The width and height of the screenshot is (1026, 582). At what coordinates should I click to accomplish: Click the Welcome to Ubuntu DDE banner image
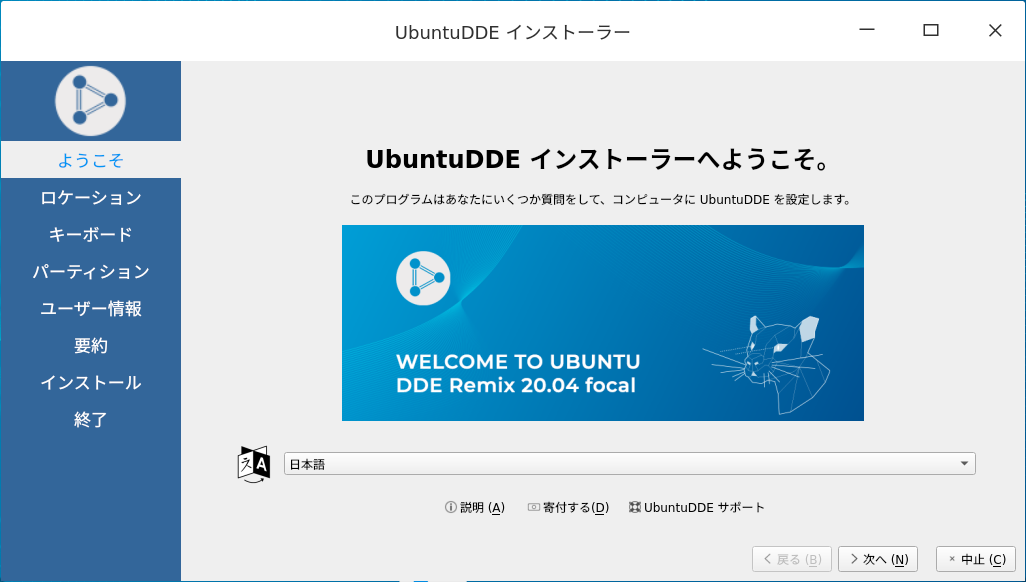tap(603, 323)
